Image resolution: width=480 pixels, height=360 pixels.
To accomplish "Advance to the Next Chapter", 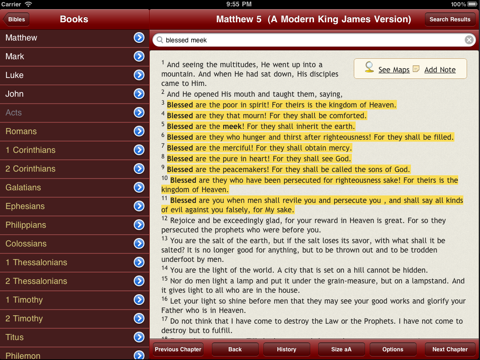I will (x=450, y=349).
